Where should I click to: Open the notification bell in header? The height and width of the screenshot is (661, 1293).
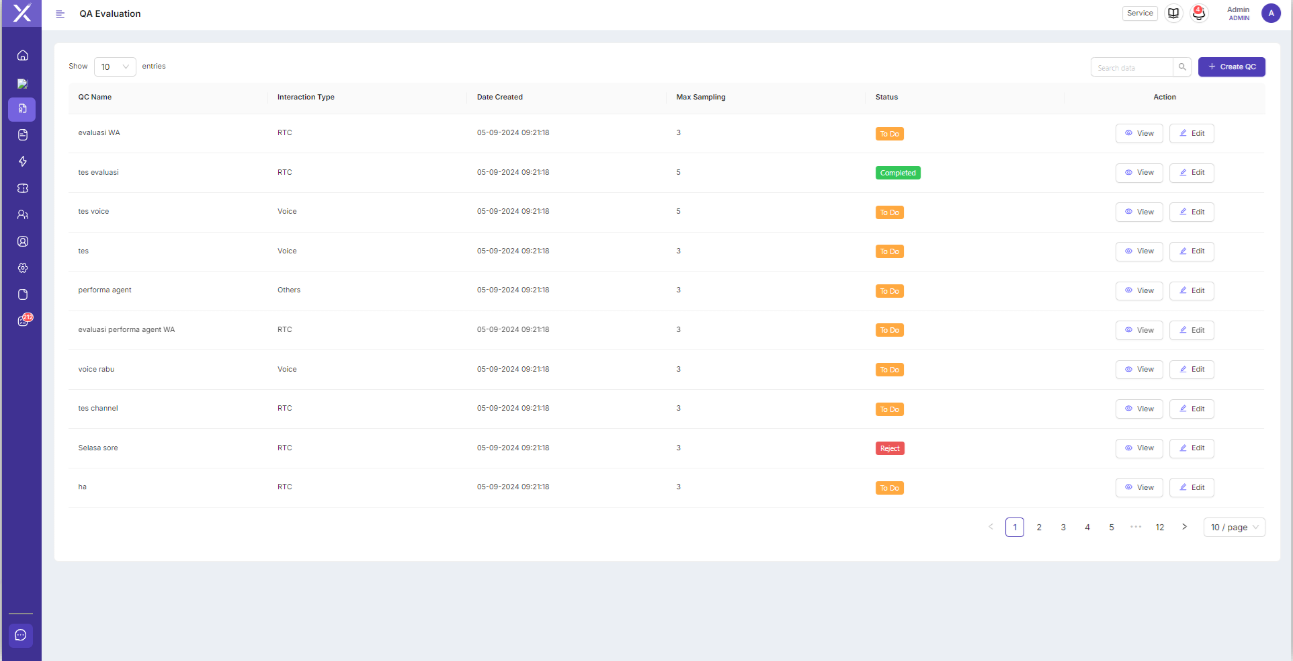[x=1199, y=13]
